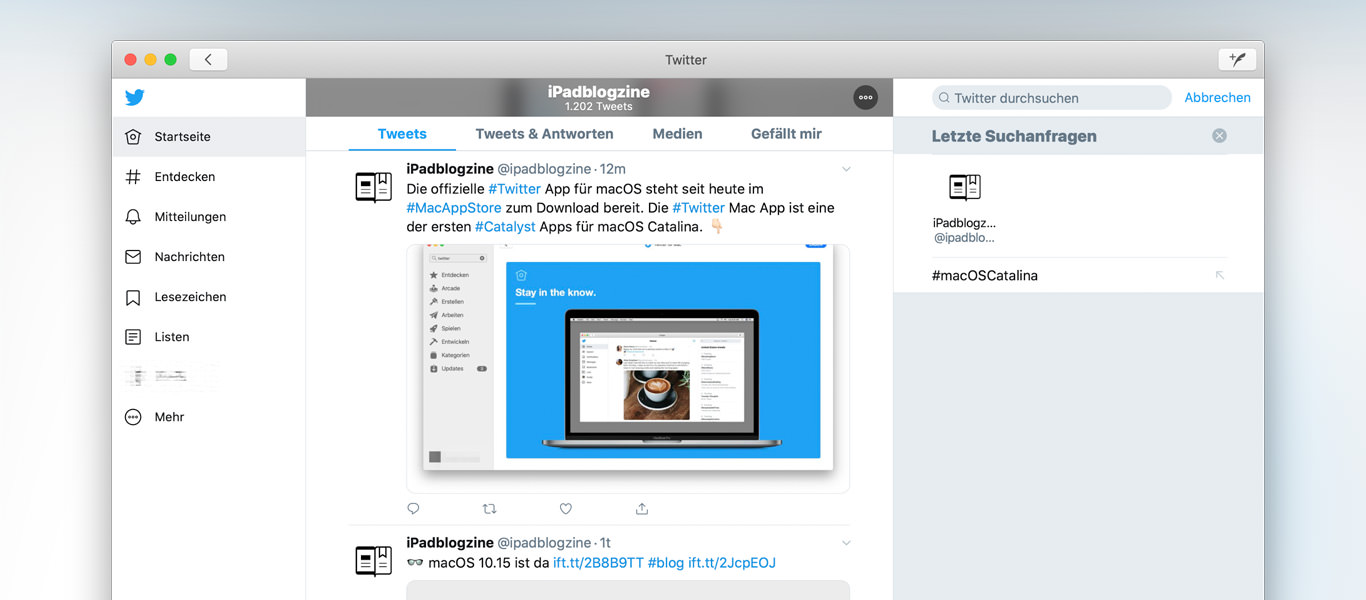Switch to the Tweets & Antworten tab

[544, 134]
